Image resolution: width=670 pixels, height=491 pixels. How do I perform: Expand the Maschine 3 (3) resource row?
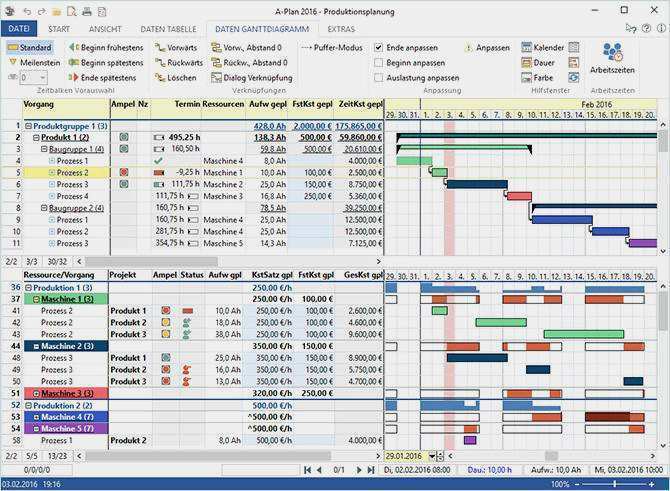point(36,393)
